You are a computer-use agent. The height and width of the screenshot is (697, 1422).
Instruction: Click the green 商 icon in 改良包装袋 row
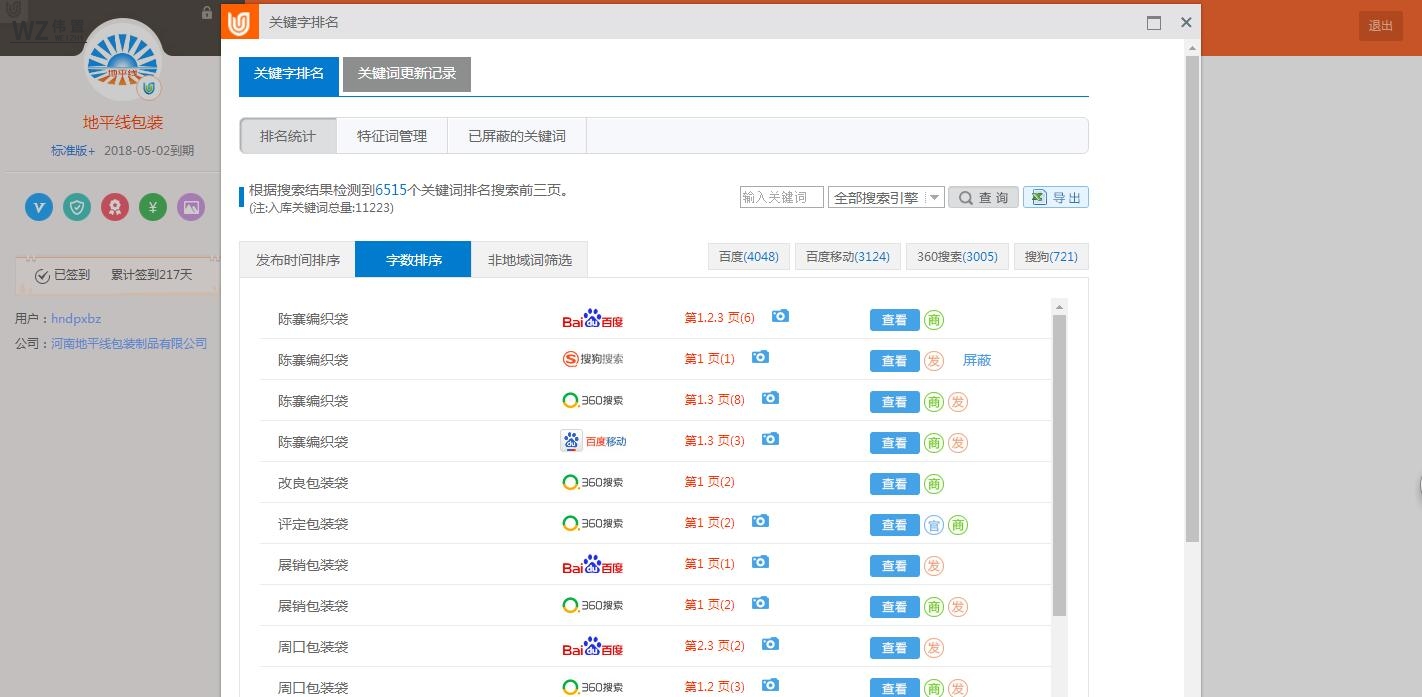point(933,484)
